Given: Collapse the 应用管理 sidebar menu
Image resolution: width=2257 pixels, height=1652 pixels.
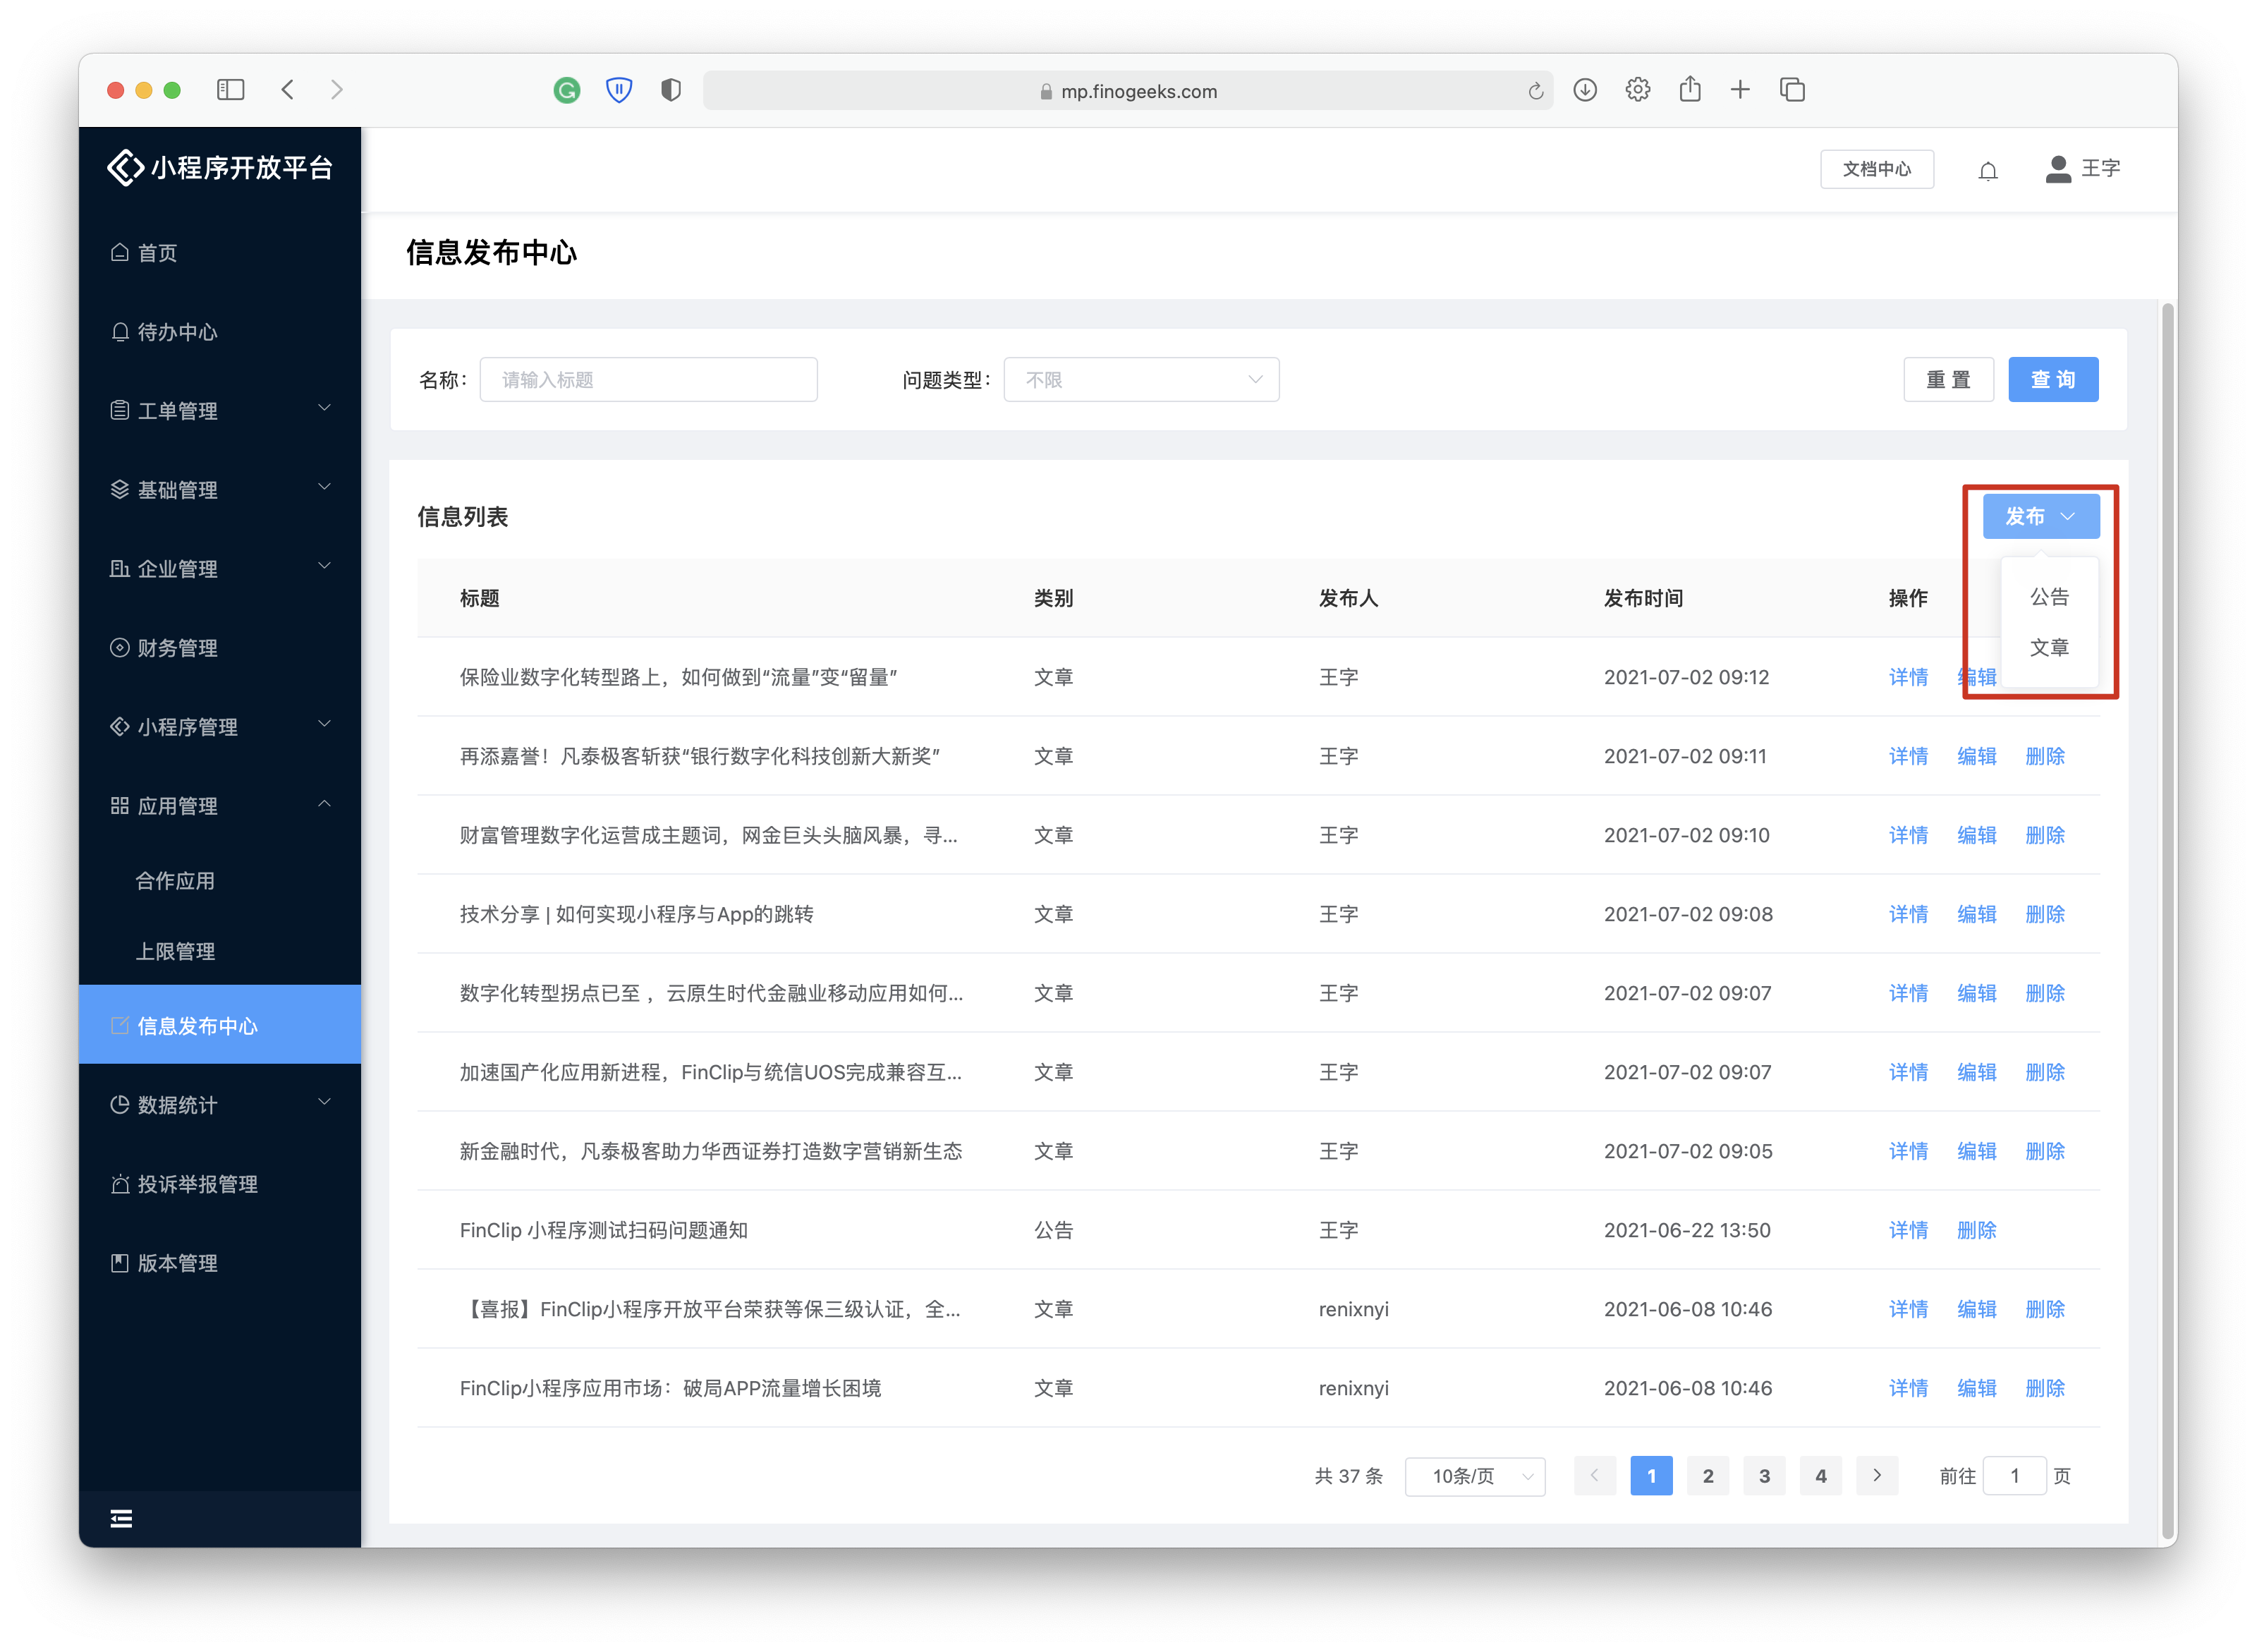Looking at the screenshot, I should point(220,806).
